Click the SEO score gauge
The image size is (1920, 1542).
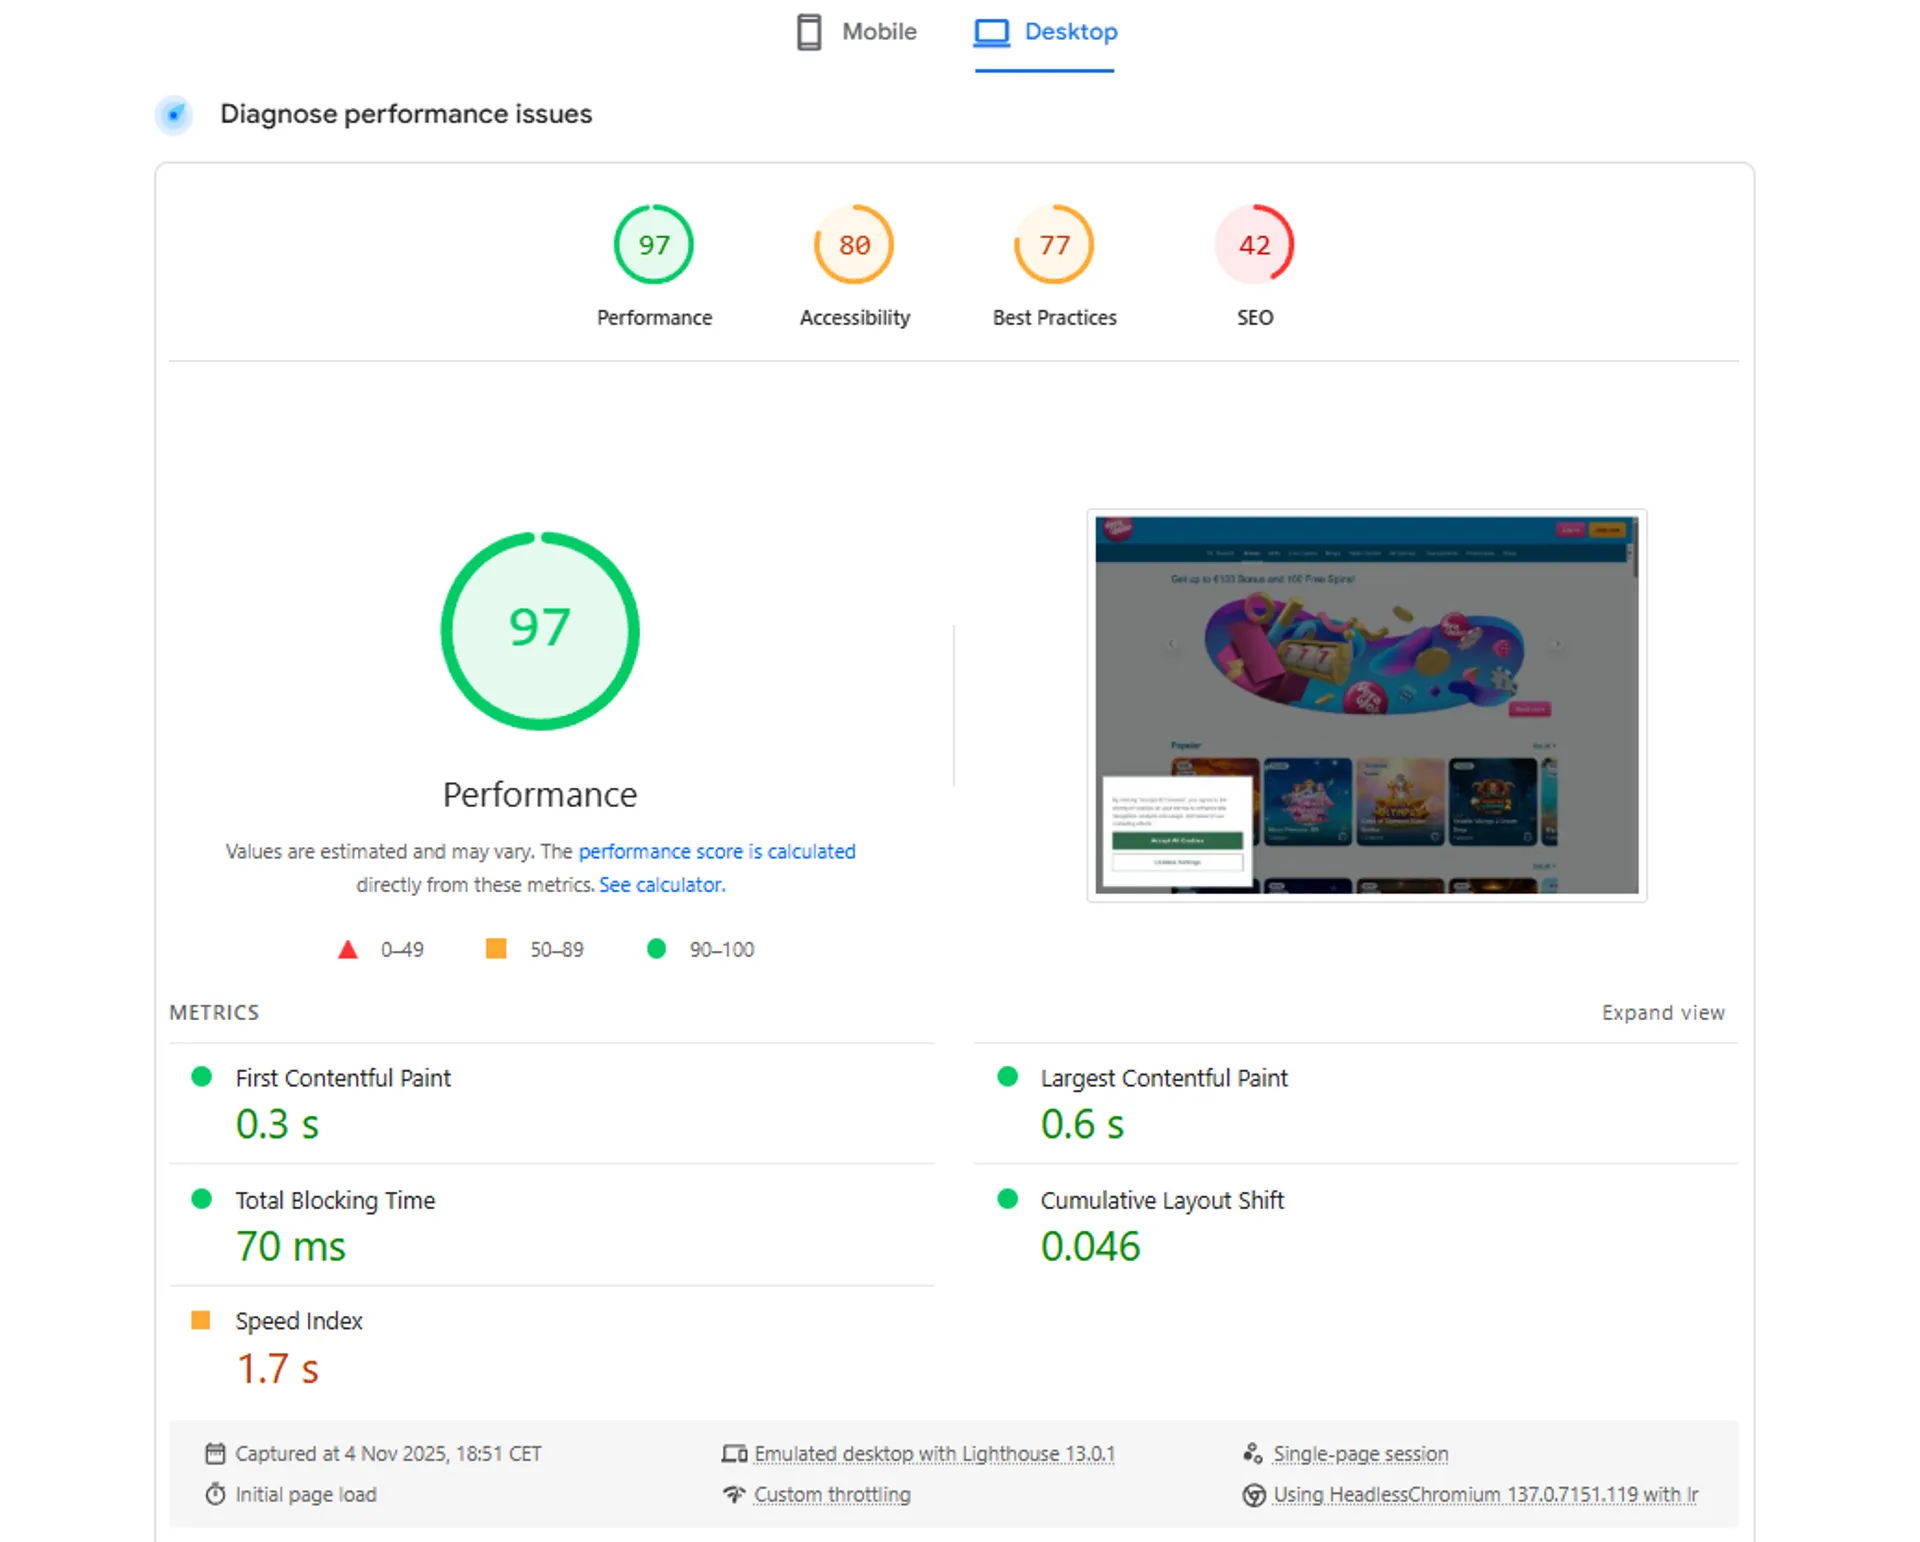coord(1255,244)
